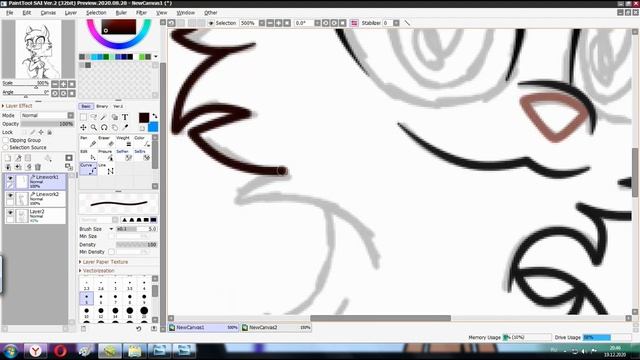Delete the selected layer
Viewport: 640px width, 360px height.
click(38, 167)
